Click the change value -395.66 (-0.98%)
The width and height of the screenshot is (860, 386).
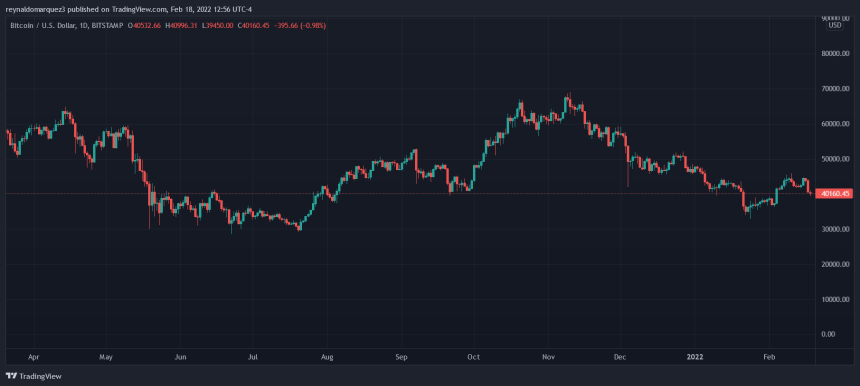click(x=300, y=25)
